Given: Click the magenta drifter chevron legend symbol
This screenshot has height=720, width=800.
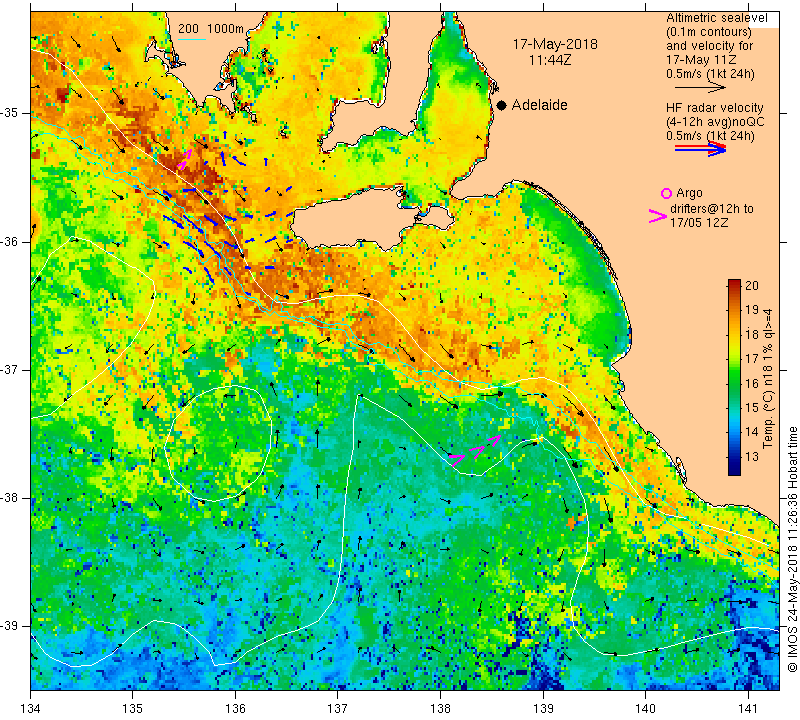Looking at the screenshot, I should (658, 216).
